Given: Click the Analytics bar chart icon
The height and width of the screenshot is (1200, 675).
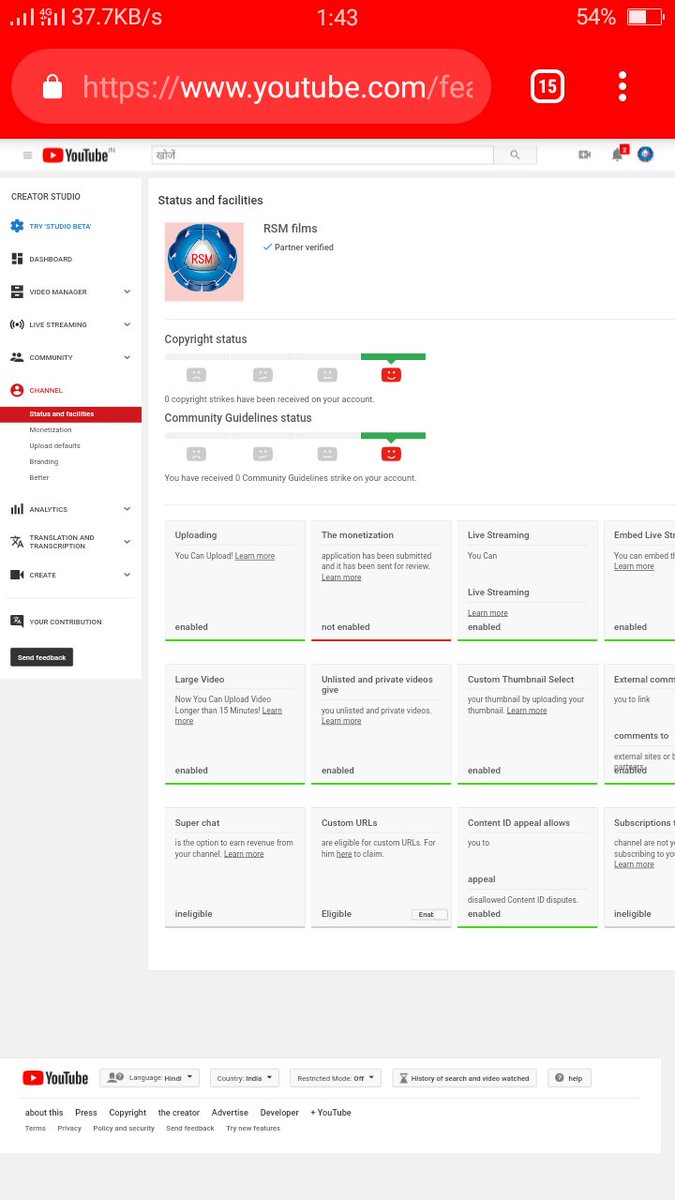Looking at the screenshot, I should [17, 509].
